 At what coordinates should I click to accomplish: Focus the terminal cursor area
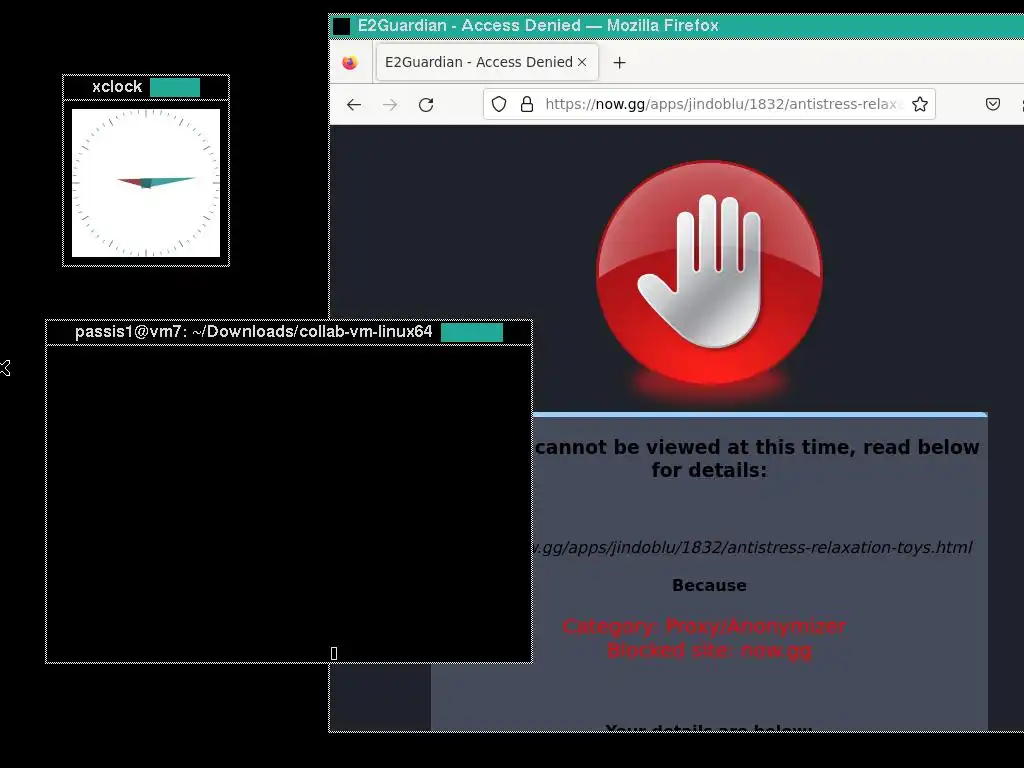pyautogui.click(x=334, y=653)
